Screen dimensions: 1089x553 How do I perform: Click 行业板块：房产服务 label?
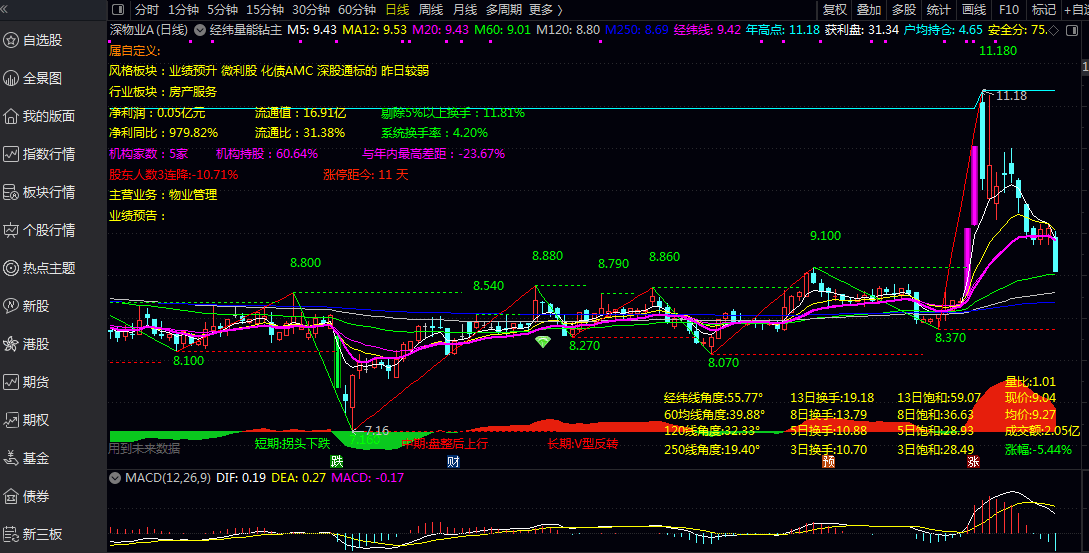(x=163, y=92)
